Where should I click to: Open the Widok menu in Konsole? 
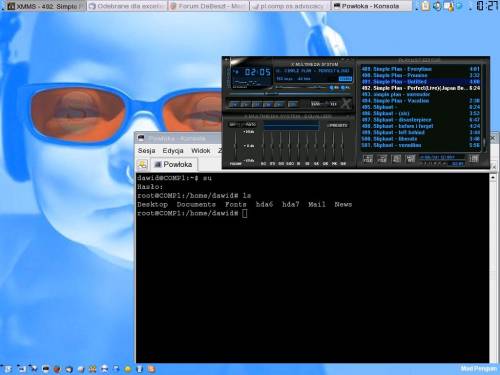[201, 151]
